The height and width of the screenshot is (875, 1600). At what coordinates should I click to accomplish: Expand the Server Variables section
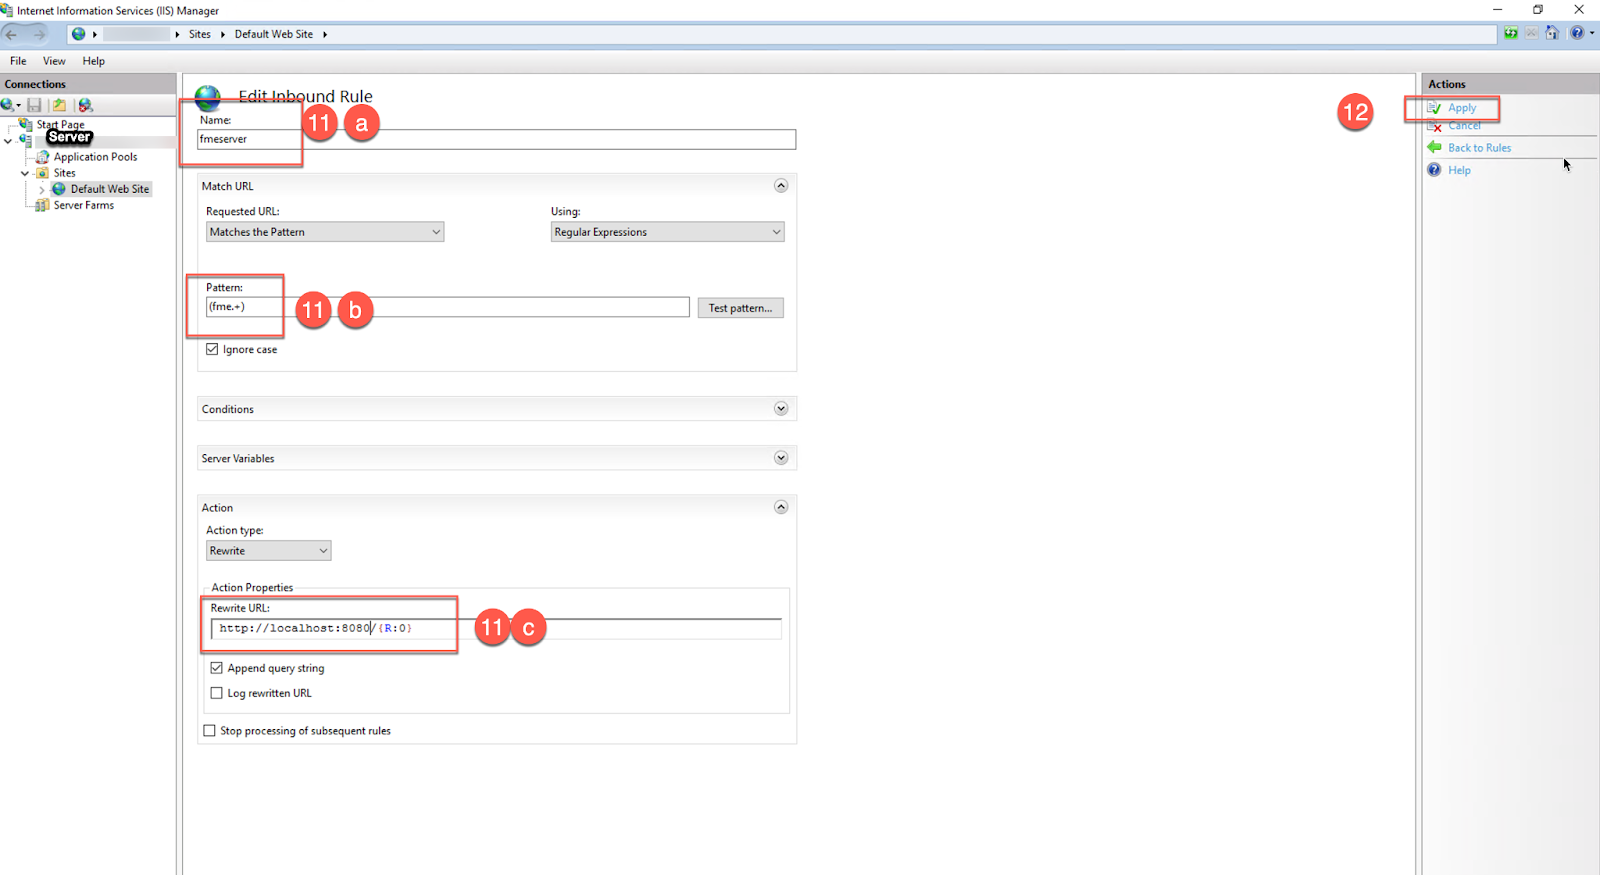click(781, 458)
